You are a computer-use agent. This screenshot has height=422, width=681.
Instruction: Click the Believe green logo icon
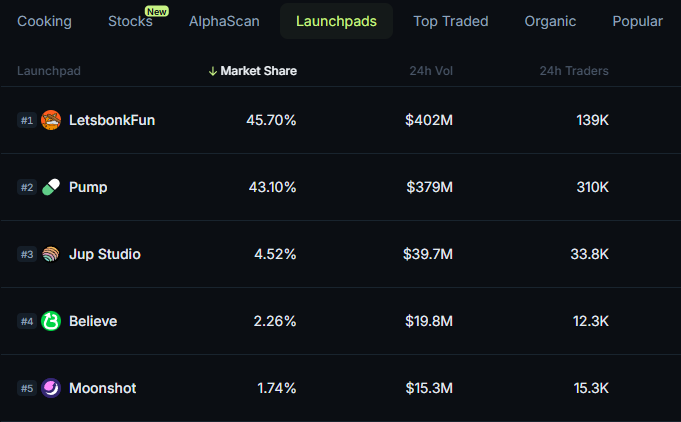pyautogui.click(x=51, y=321)
